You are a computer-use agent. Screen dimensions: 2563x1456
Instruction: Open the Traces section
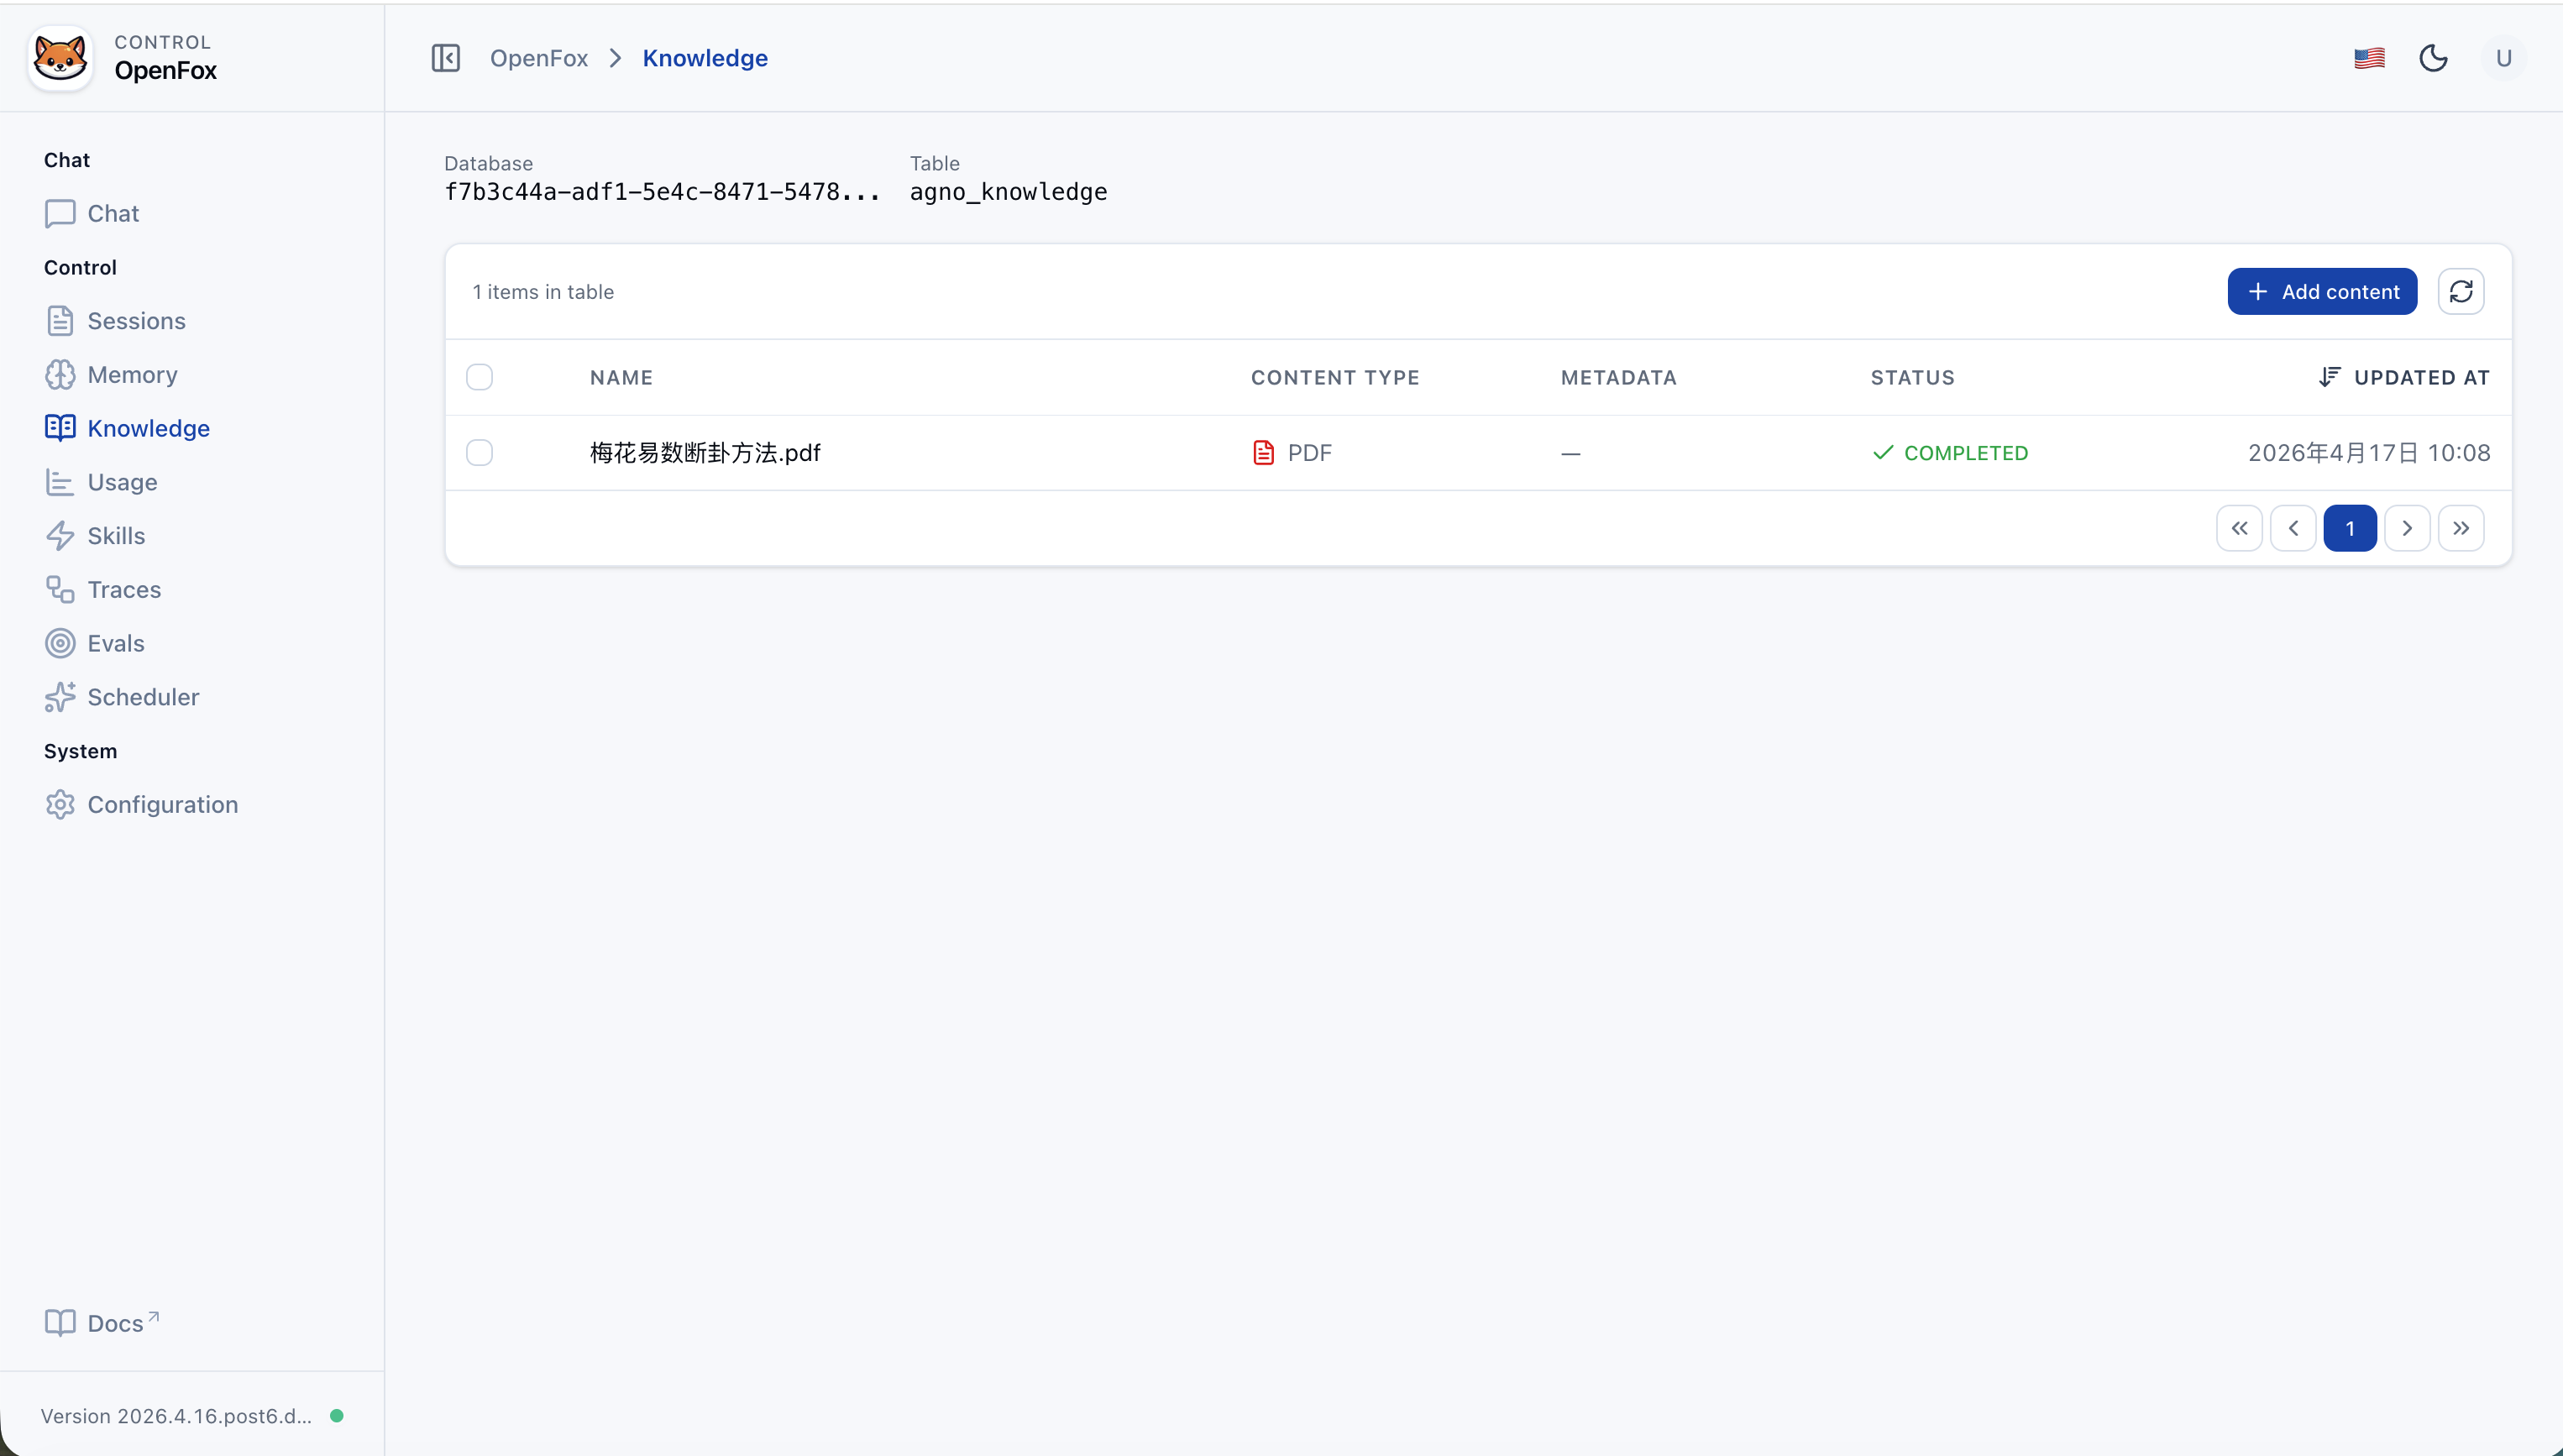(x=124, y=589)
